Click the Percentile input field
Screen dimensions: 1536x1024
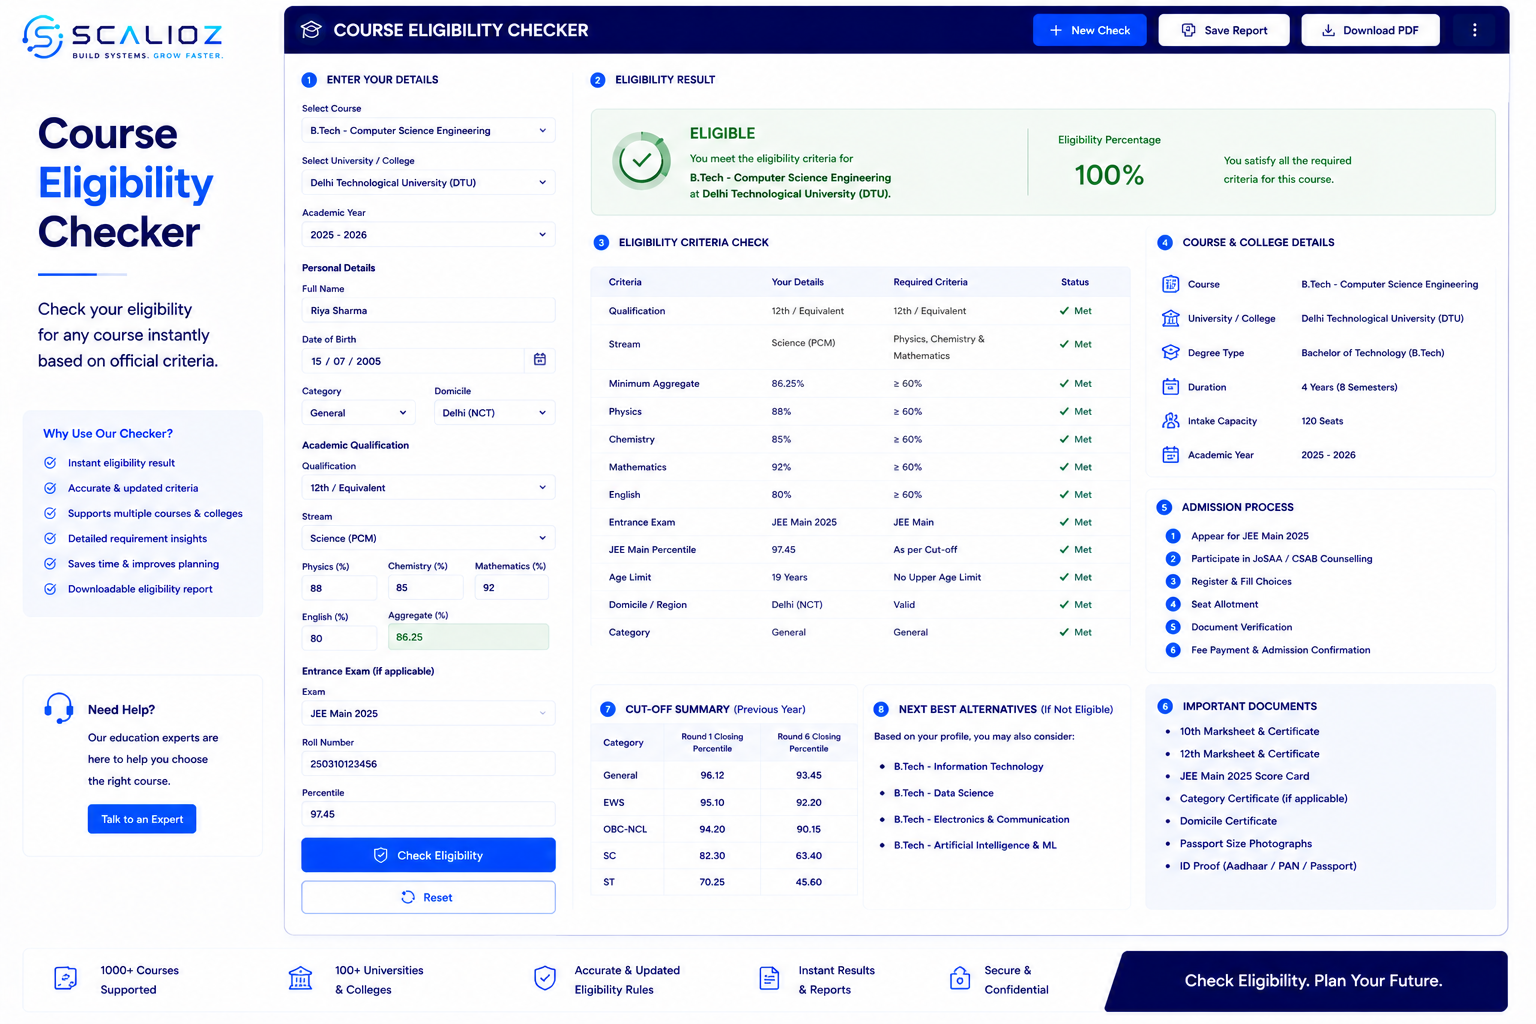428,814
